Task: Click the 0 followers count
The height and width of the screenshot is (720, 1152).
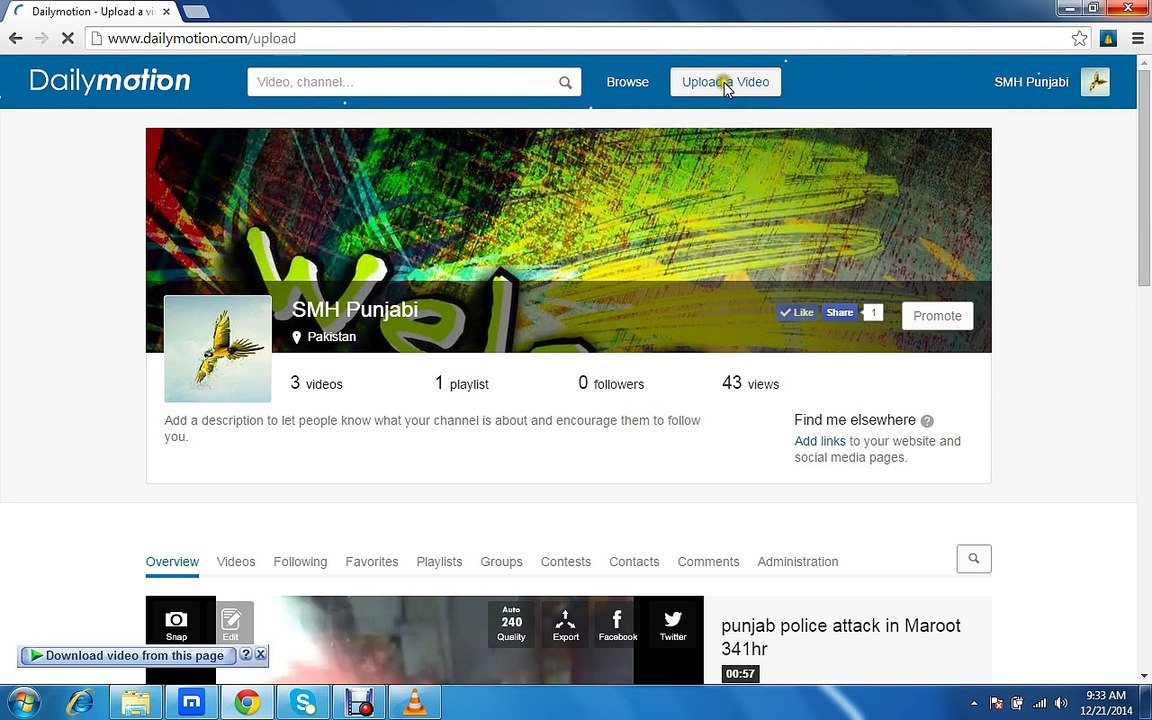Action: tap(611, 383)
